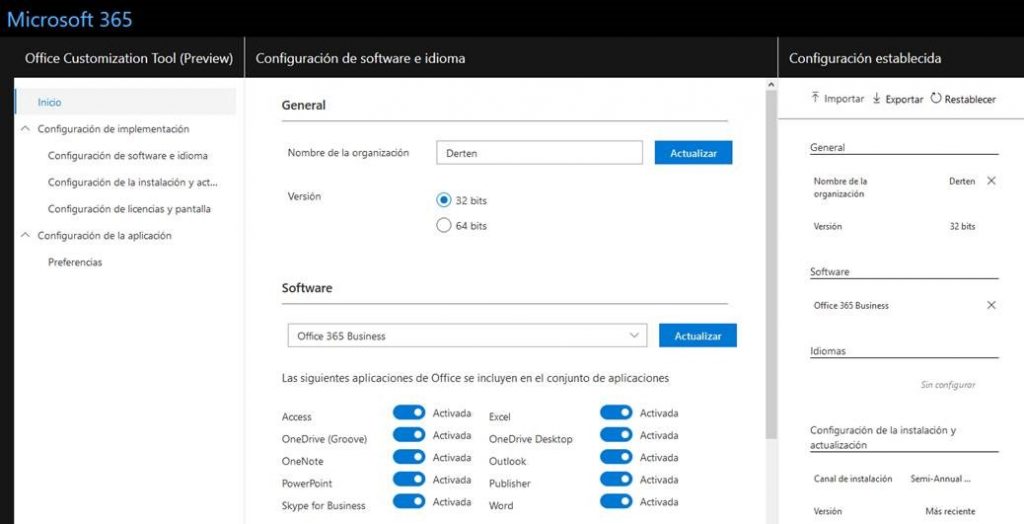Open the Office 365 Business dropdown
Image resolution: width=1024 pixels, height=524 pixels.
(x=467, y=336)
